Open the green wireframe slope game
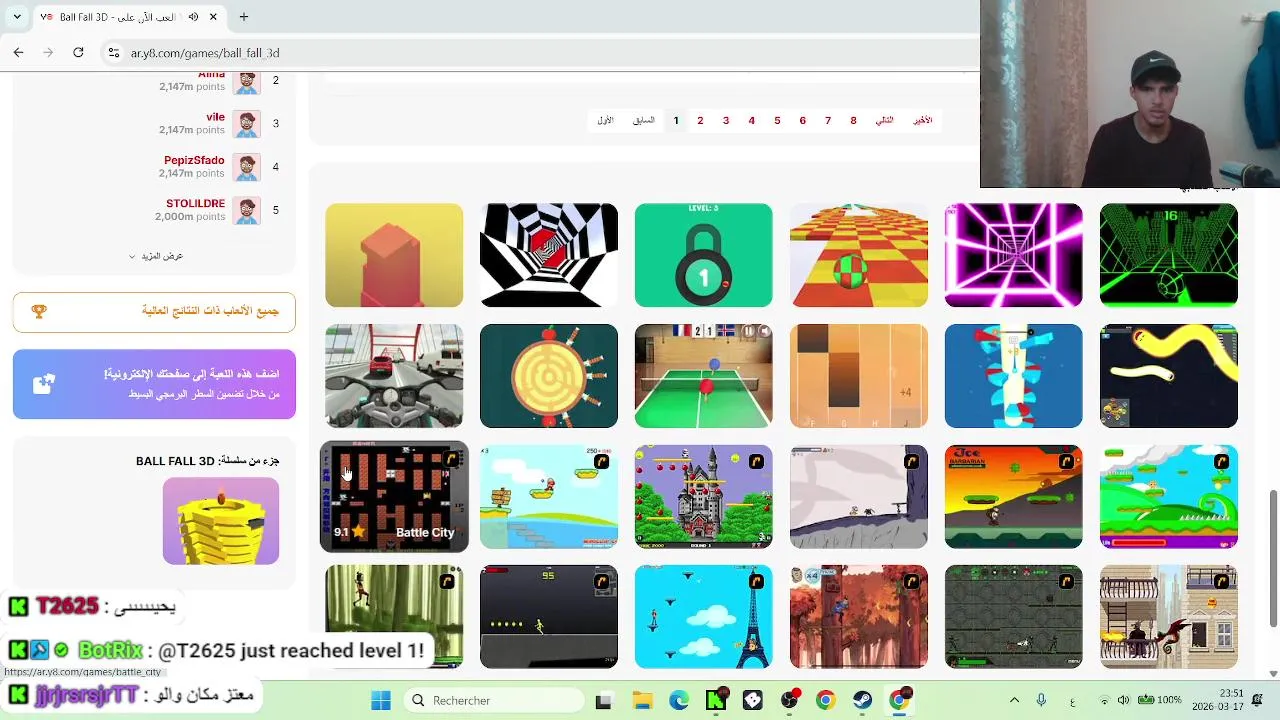Screen dimensions: 1280x720 pos(1169,255)
